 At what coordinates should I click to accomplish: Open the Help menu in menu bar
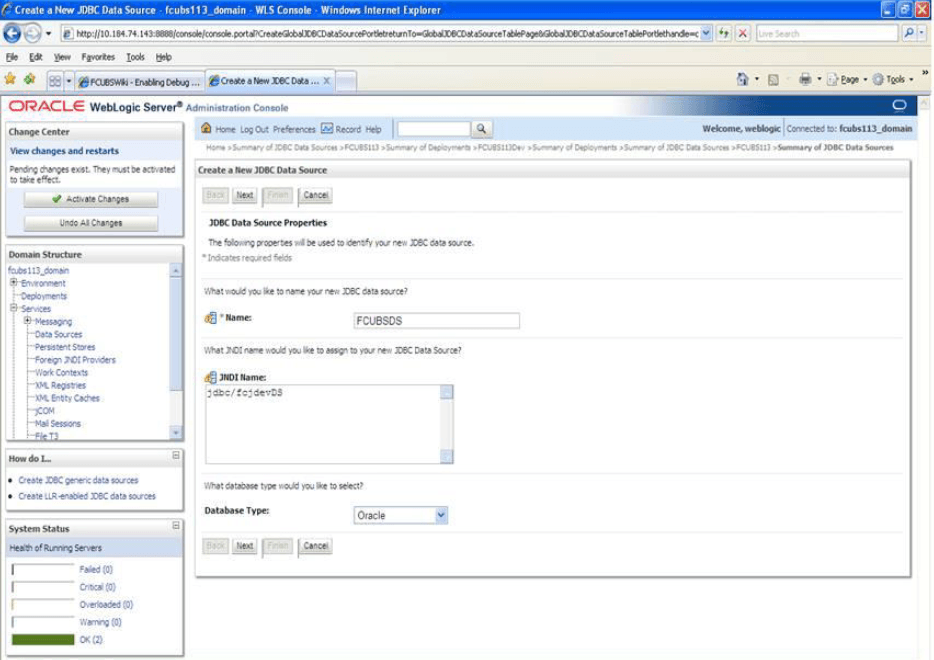tap(163, 57)
